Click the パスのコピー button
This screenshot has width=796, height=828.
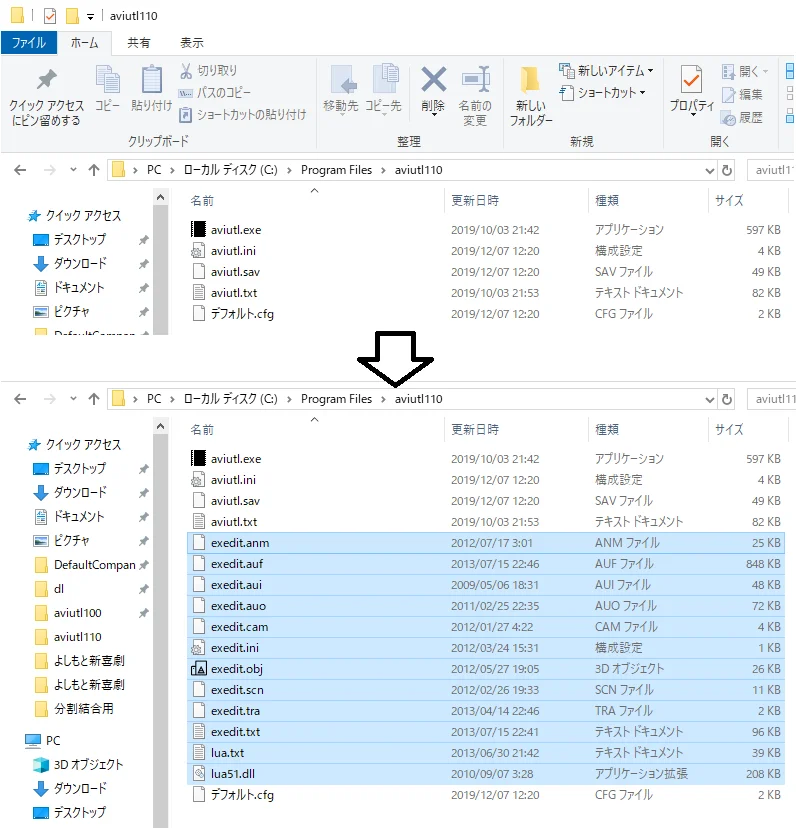pos(216,93)
